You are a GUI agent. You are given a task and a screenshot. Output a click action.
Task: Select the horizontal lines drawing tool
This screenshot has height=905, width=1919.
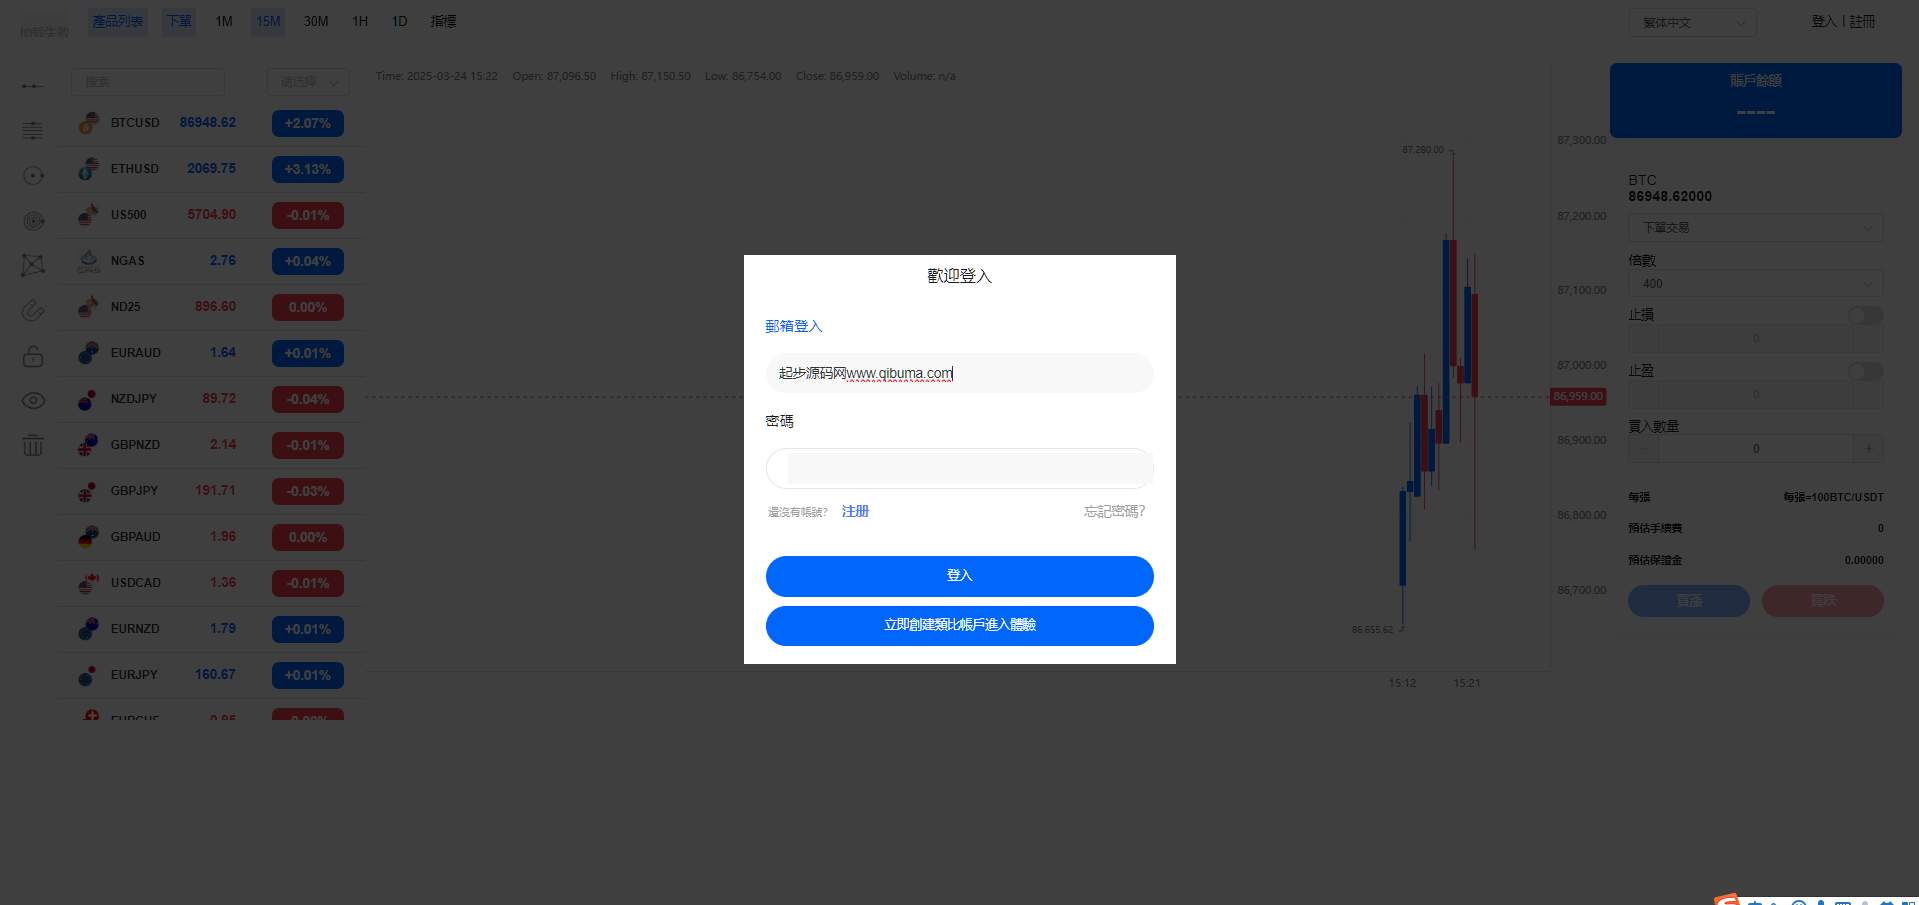tap(33, 130)
